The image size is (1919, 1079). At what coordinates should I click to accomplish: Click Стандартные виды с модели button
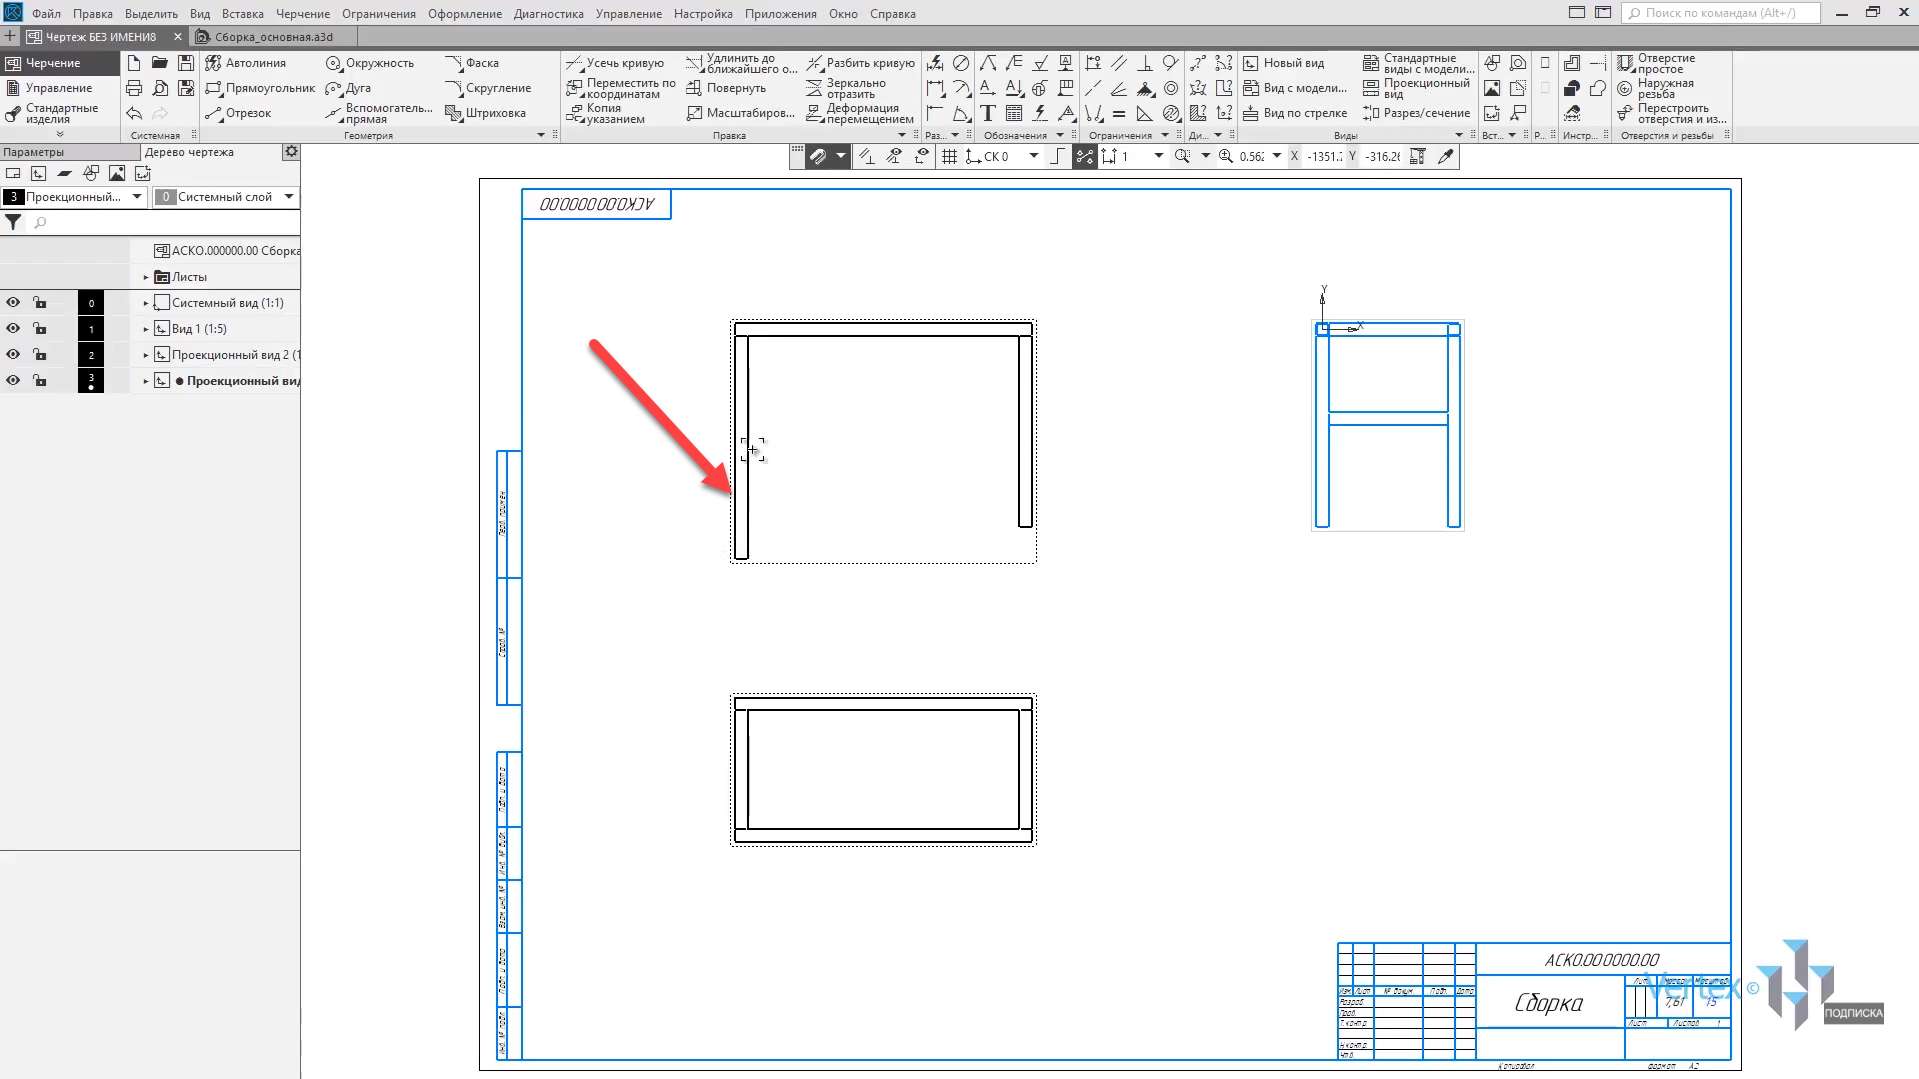click(1418, 63)
